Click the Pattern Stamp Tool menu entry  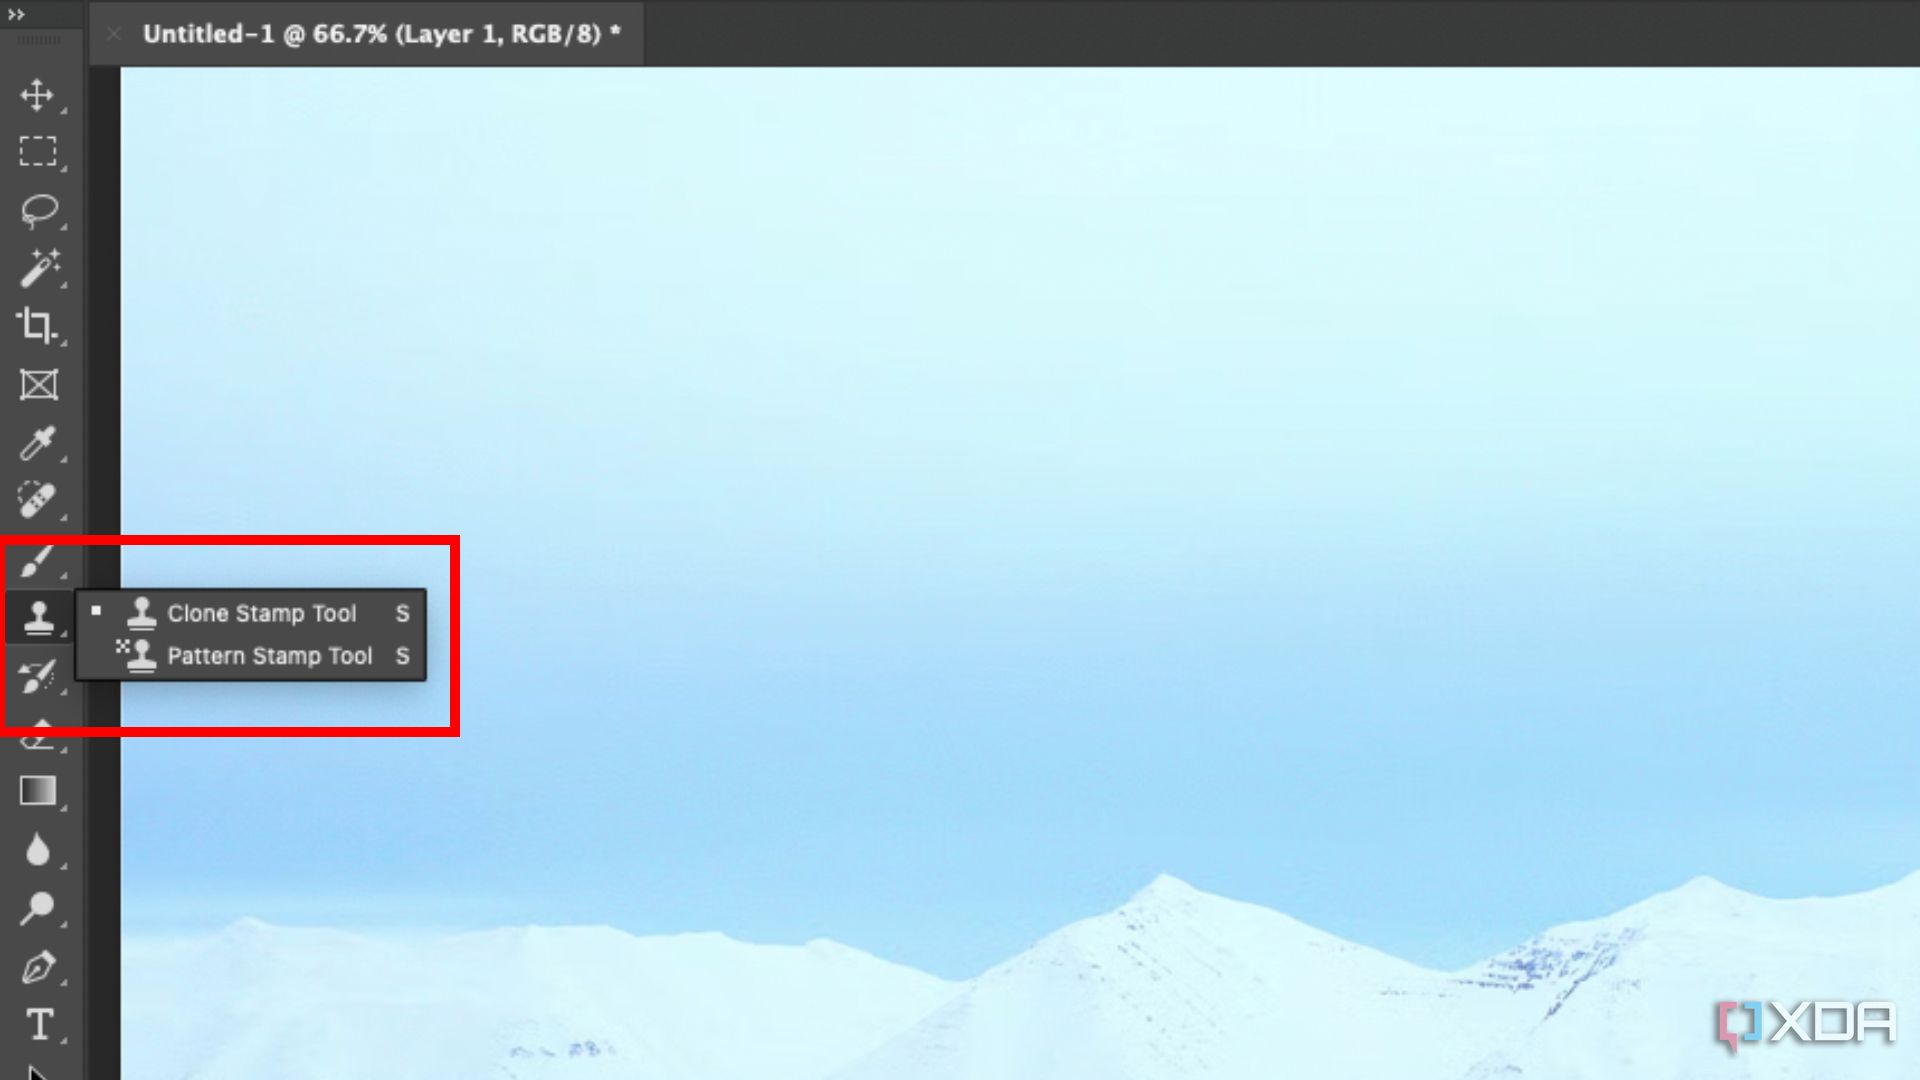coord(269,655)
